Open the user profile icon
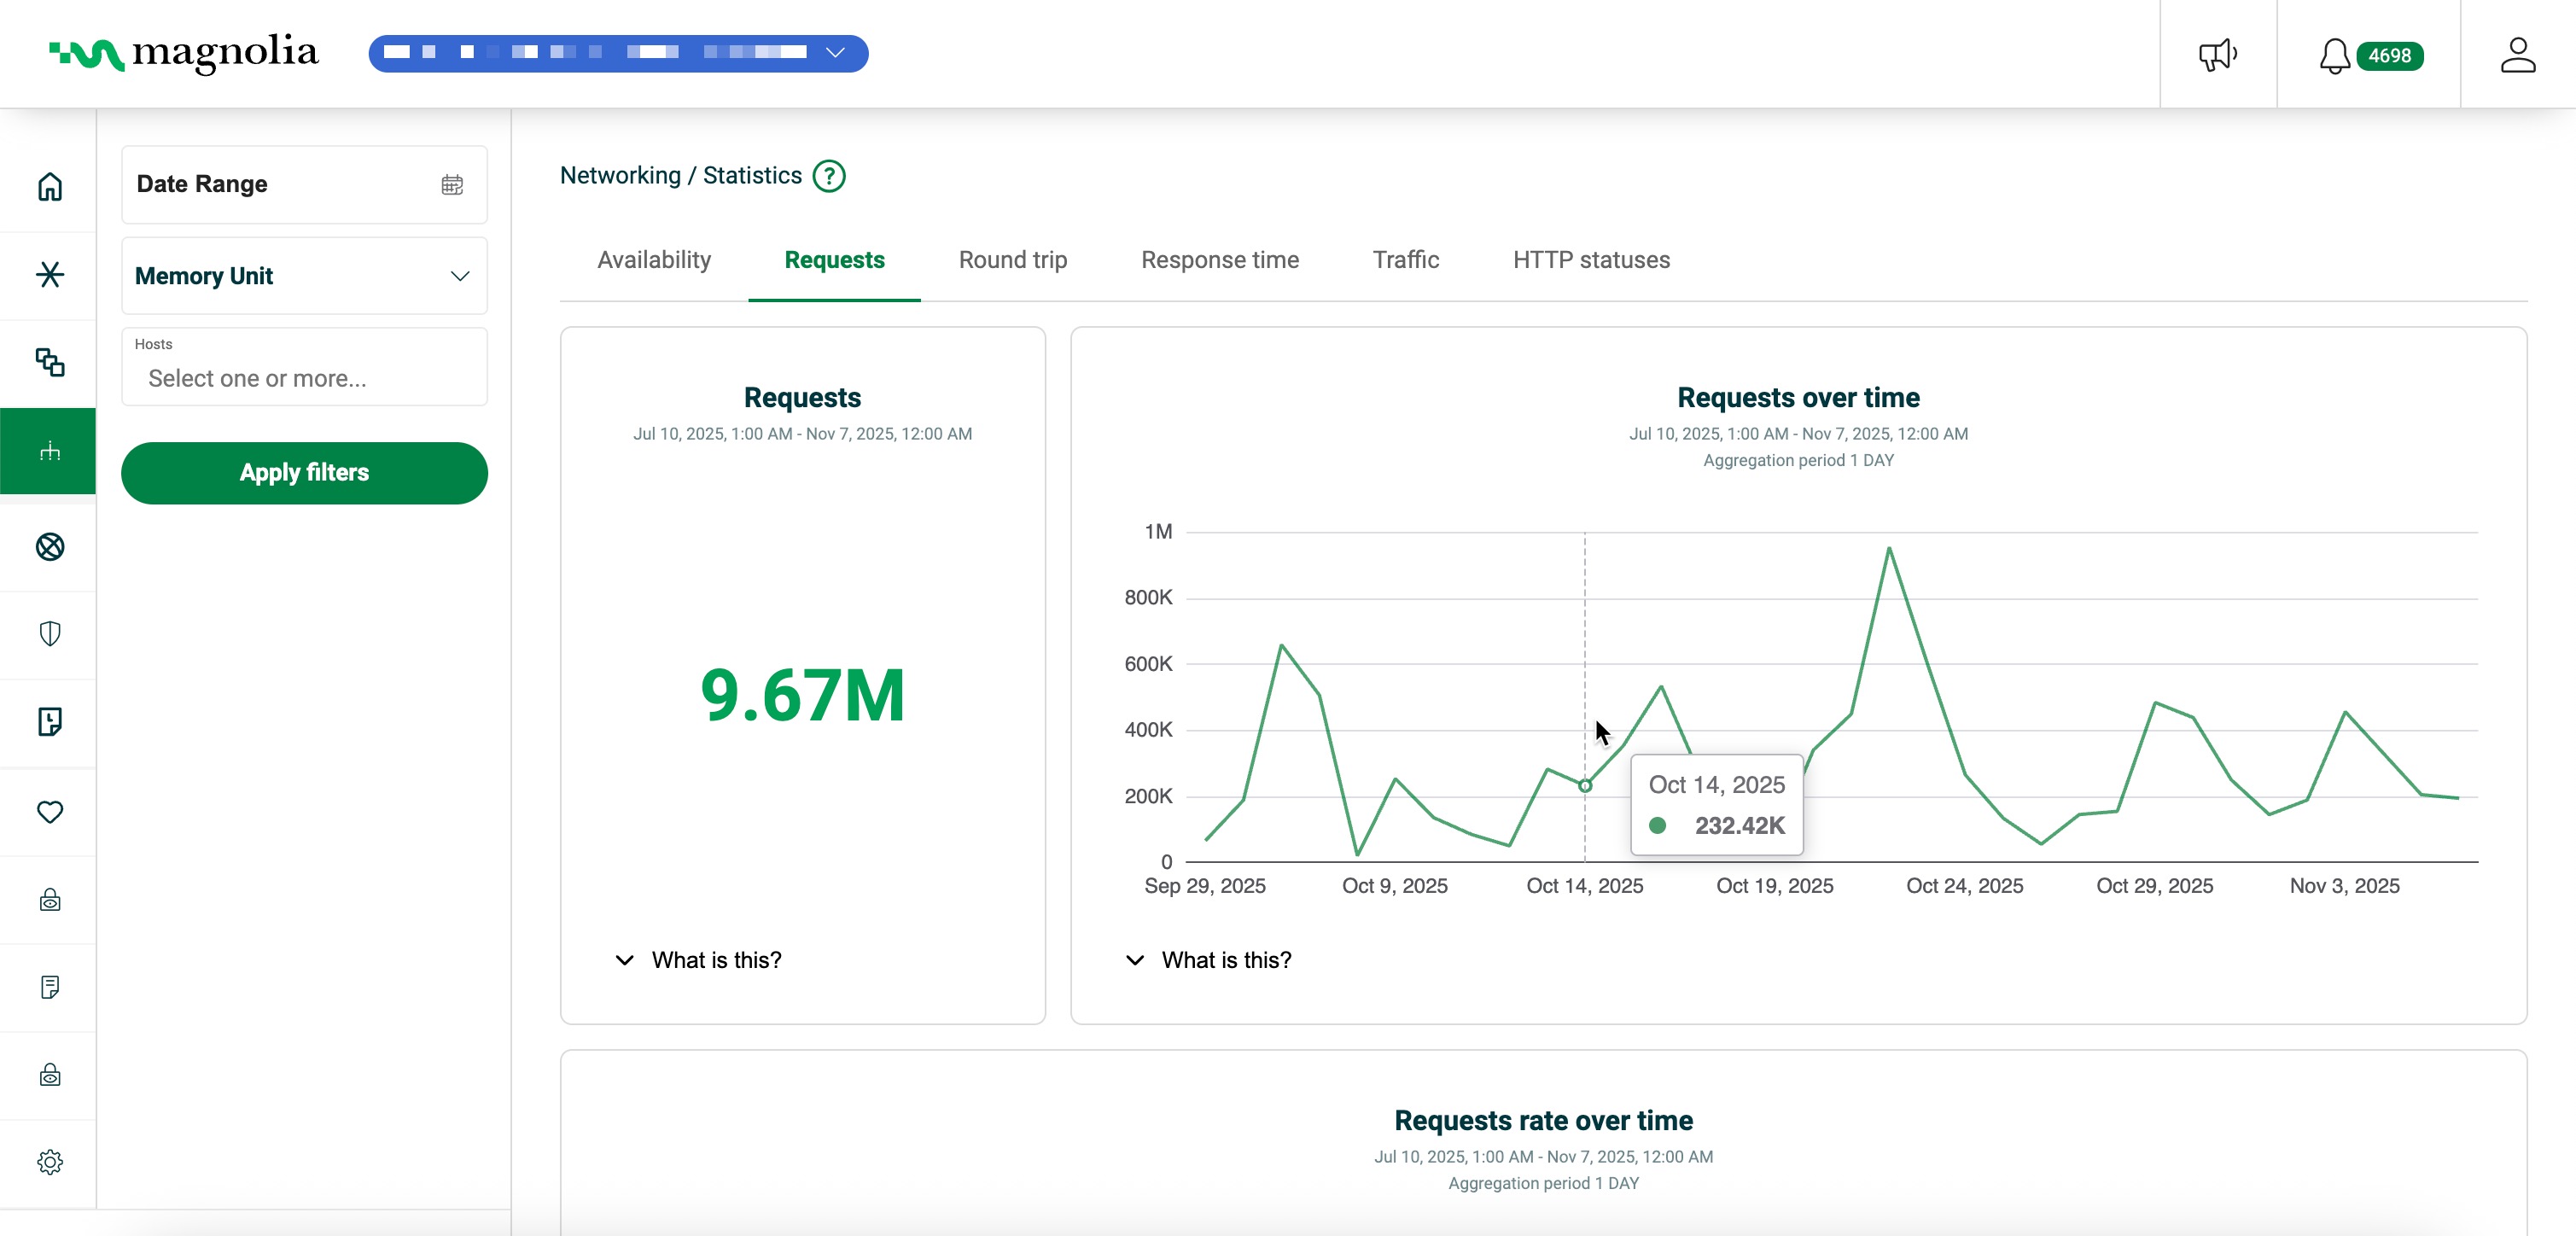This screenshot has height=1236, width=2576. (x=2517, y=54)
